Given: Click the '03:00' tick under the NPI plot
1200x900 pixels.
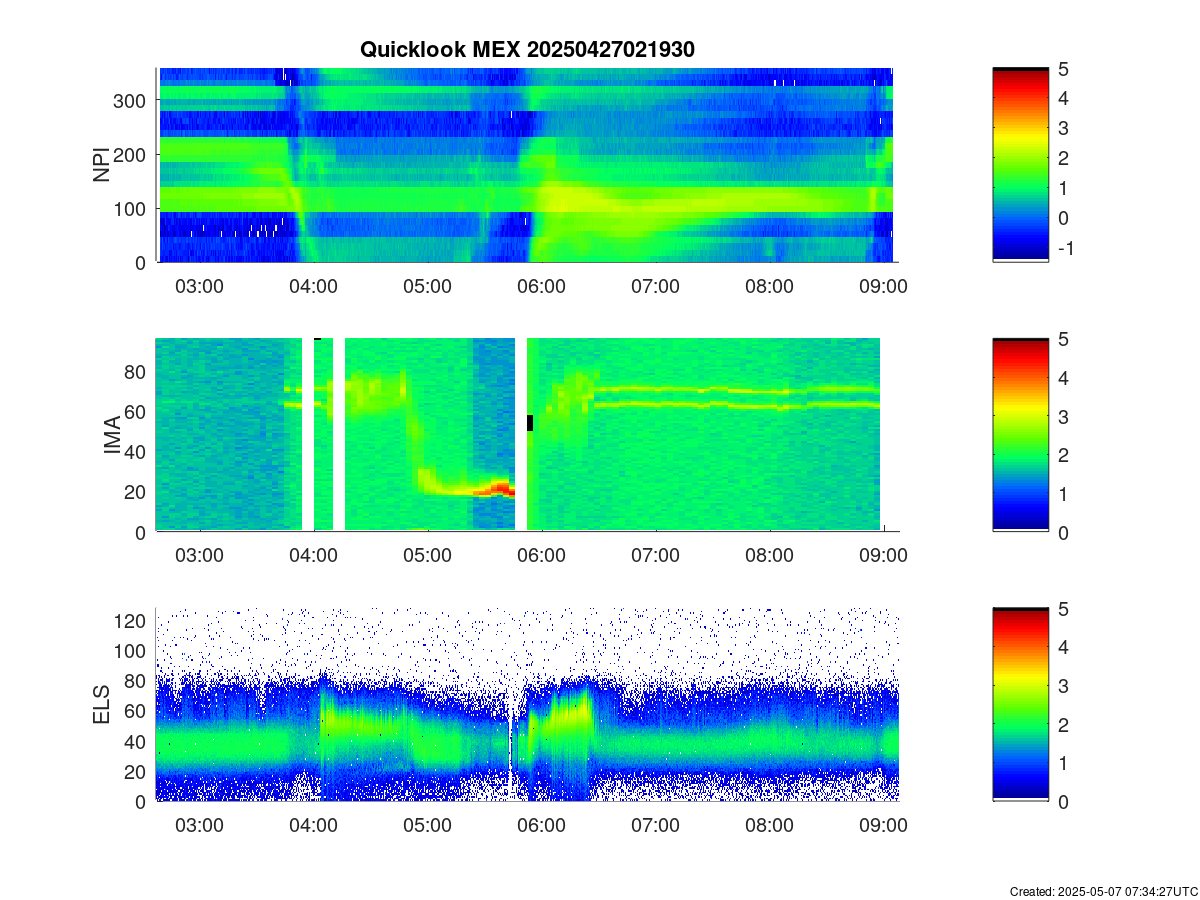Looking at the screenshot, I should coord(199,286).
